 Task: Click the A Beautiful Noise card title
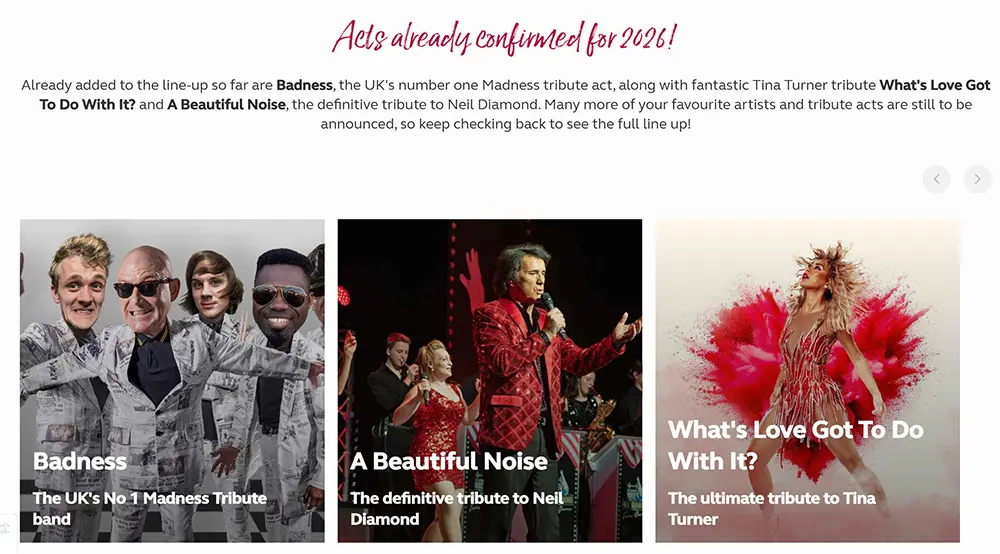point(449,461)
